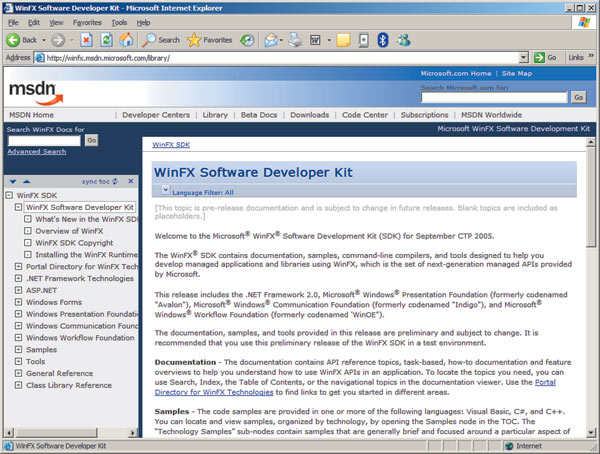Expand the Windows Presentation Foundation node
The width and height of the screenshot is (600, 454).
coord(18,314)
